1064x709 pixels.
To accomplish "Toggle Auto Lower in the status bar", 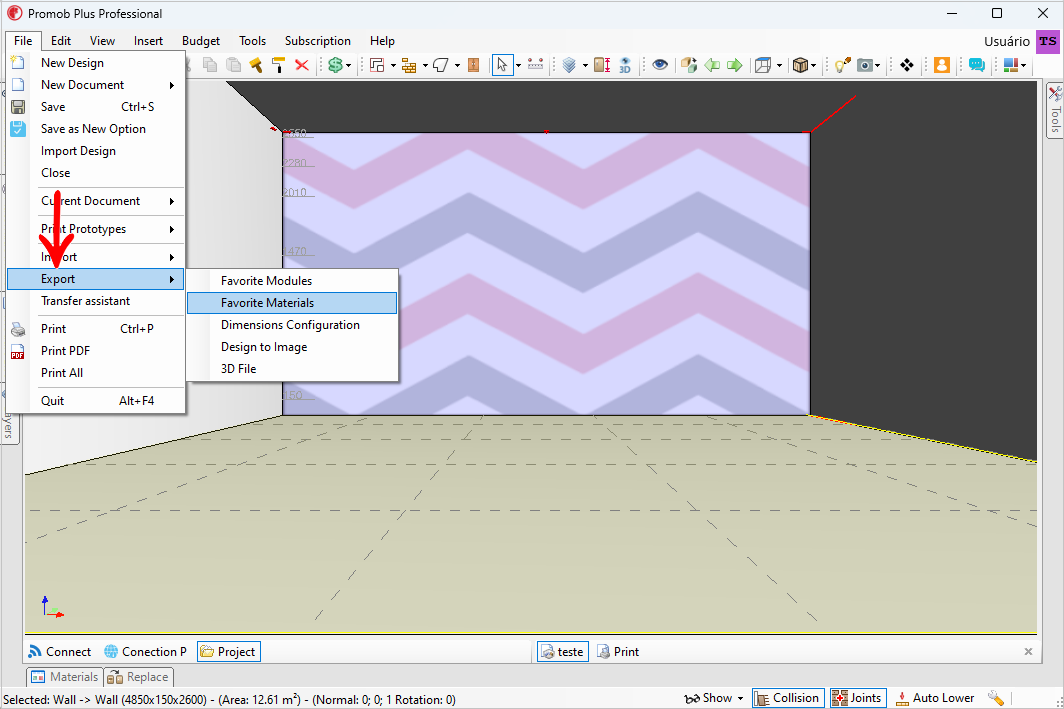I will click(935, 697).
